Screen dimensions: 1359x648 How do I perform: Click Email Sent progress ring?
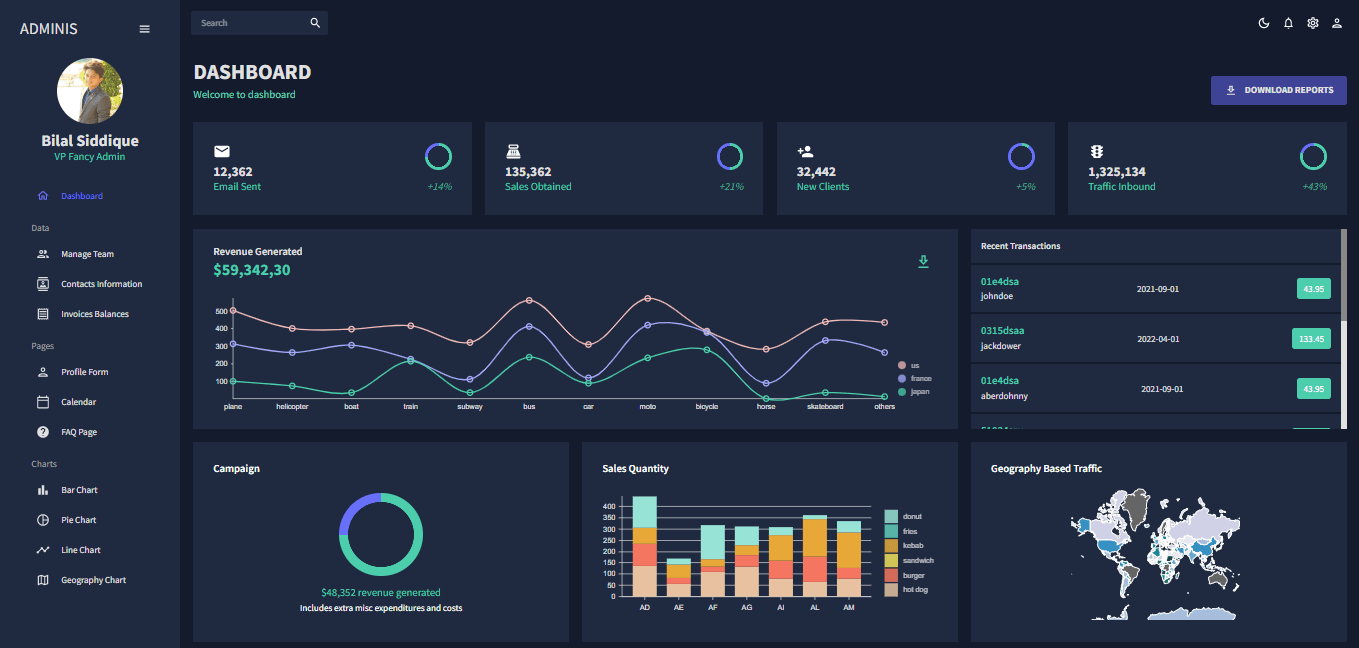coord(438,156)
